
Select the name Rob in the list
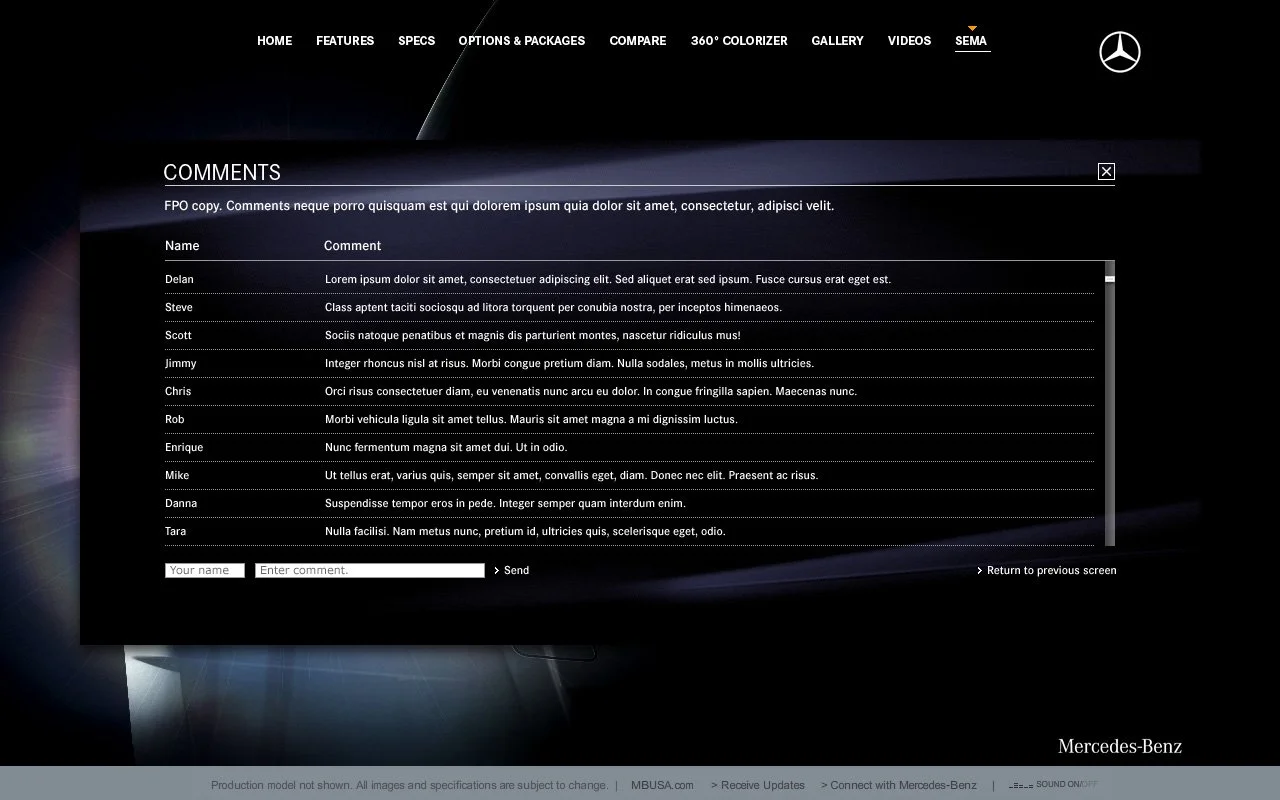tap(175, 419)
